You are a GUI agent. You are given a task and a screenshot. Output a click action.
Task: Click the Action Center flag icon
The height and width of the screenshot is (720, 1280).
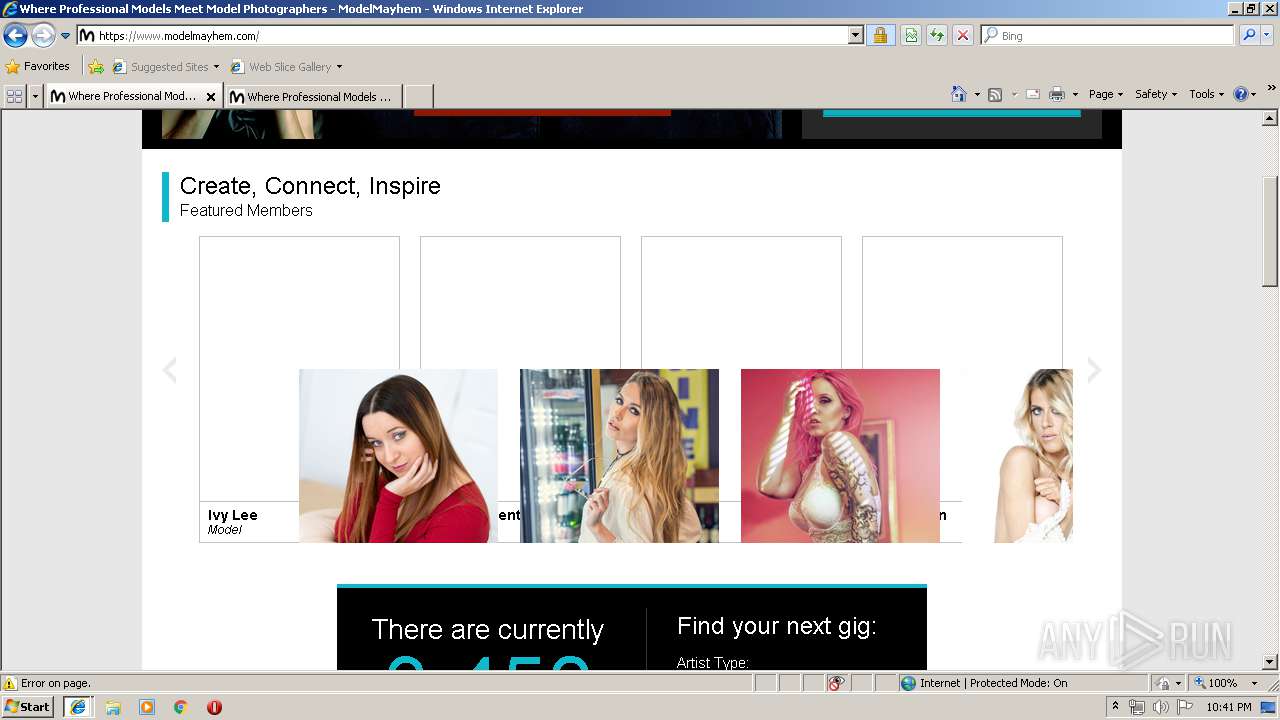(1185, 707)
